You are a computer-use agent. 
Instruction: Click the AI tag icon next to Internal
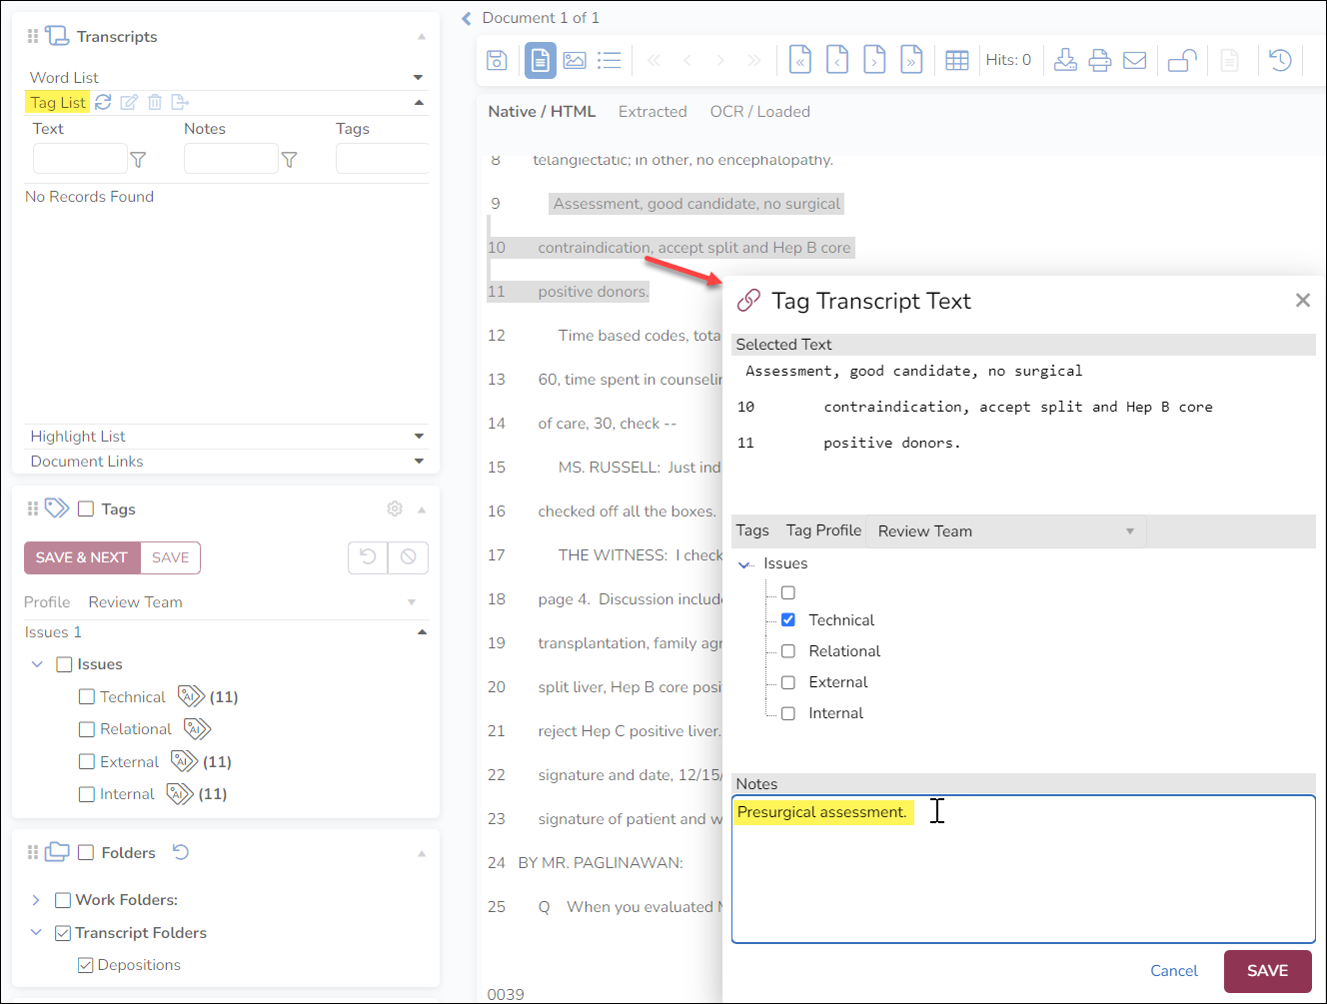point(180,794)
